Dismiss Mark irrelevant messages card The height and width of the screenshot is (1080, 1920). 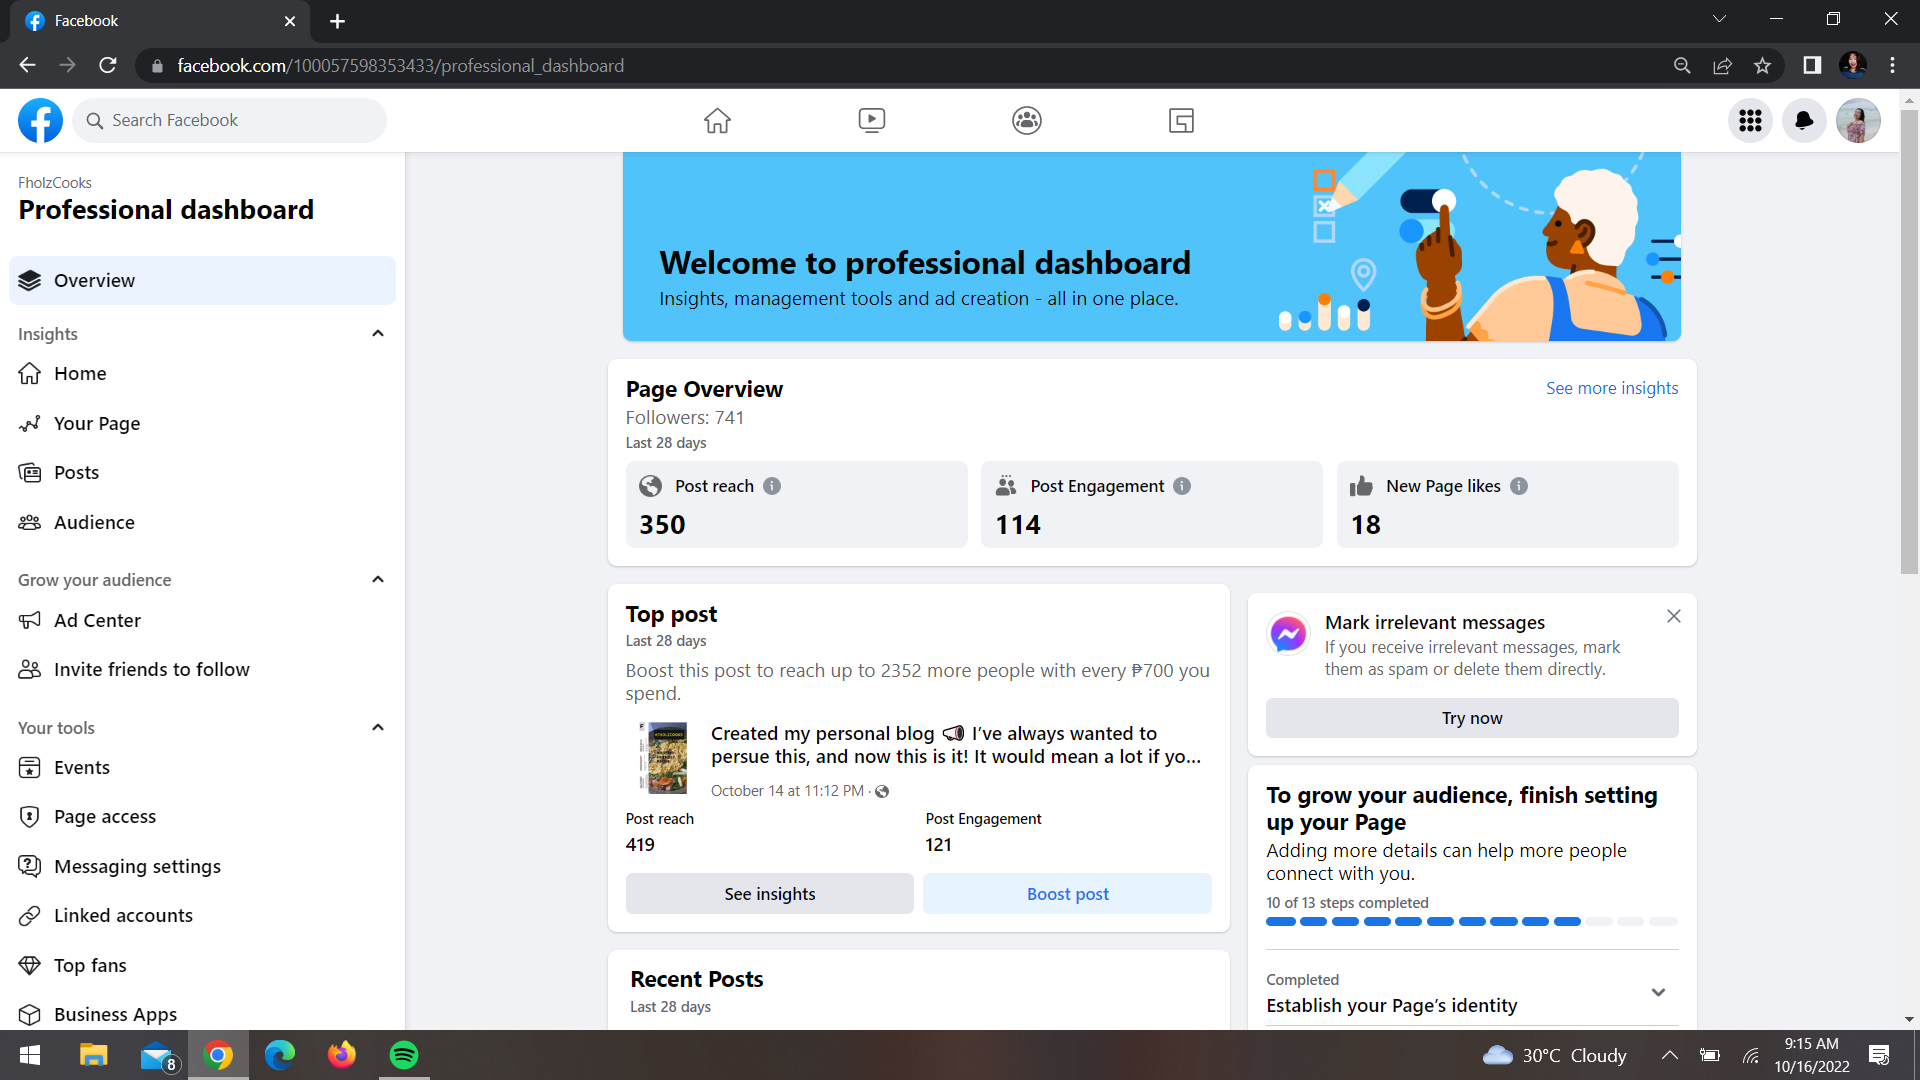(x=1673, y=617)
